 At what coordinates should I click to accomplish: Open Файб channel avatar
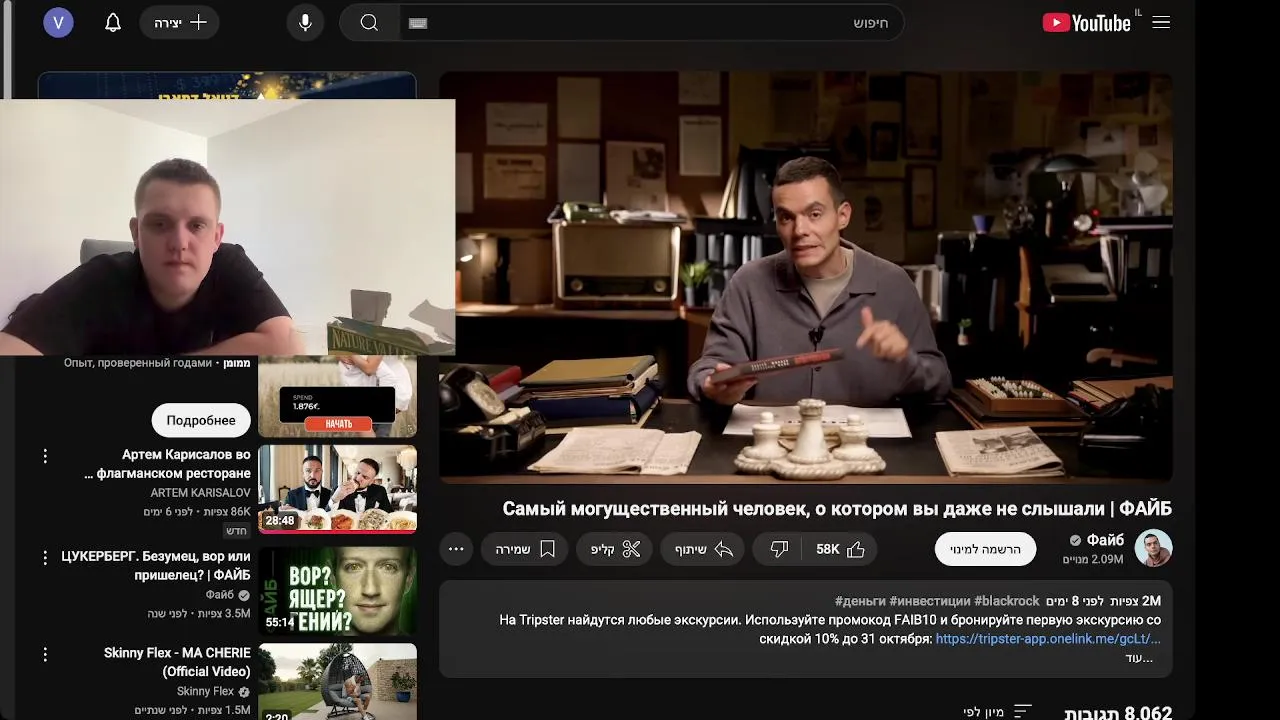point(1153,549)
